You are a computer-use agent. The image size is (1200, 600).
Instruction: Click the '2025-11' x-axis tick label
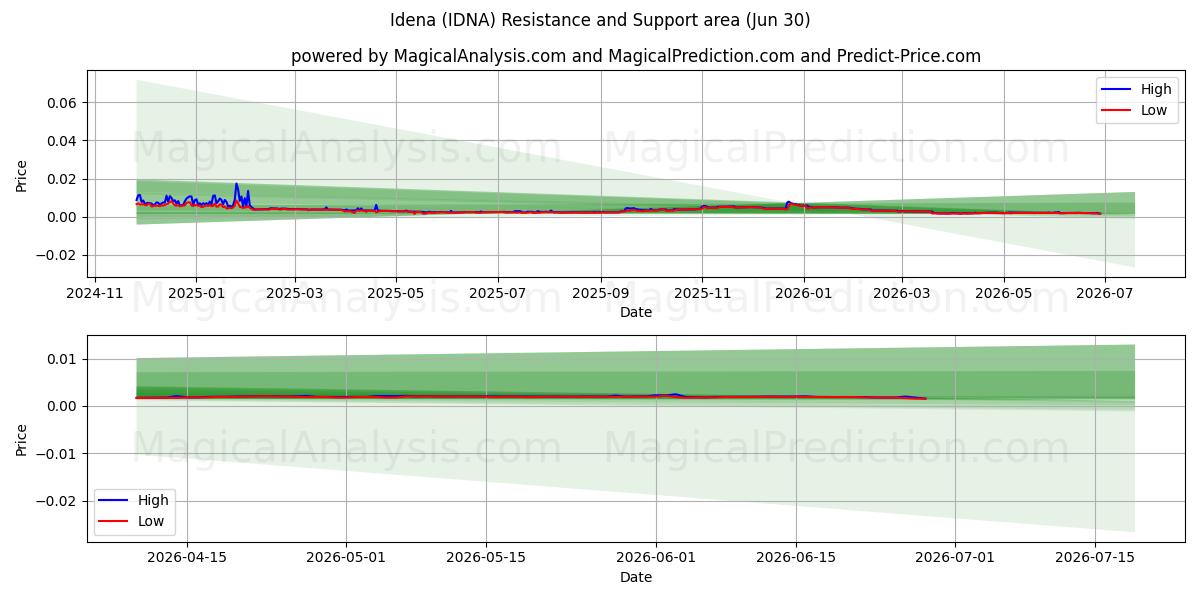pyautogui.click(x=702, y=293)
